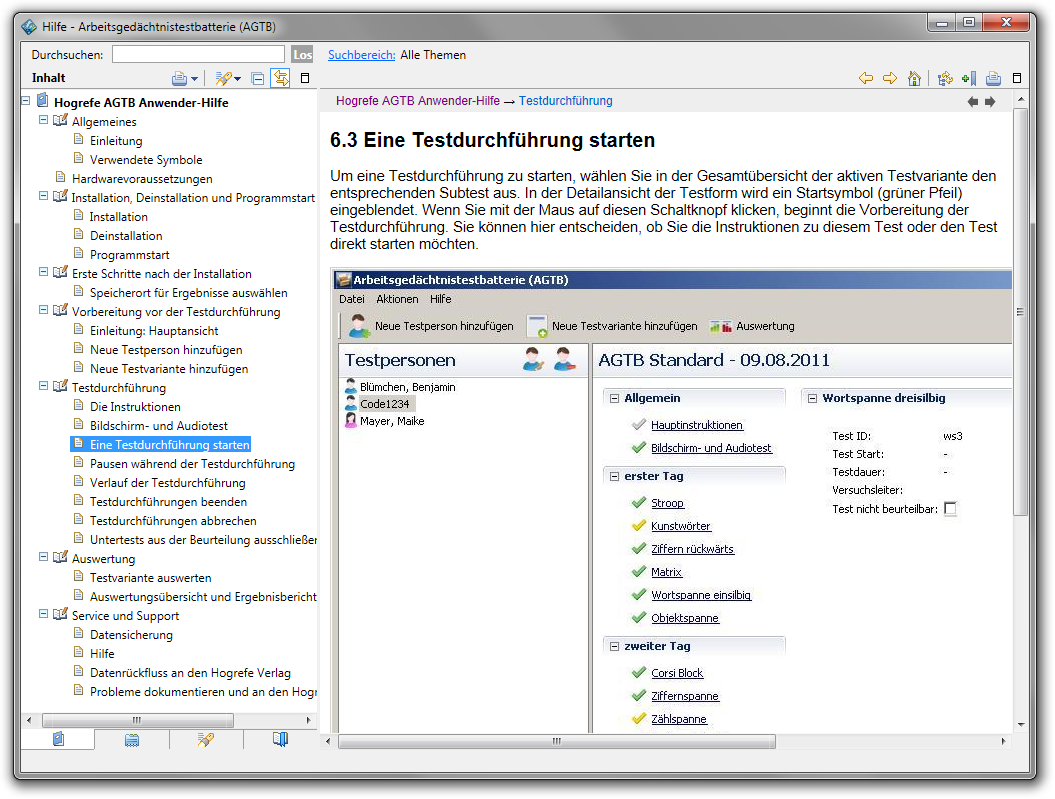Select the Eine Testdurchführung starten topic
Screen dimensions: 1055x799
170,445
